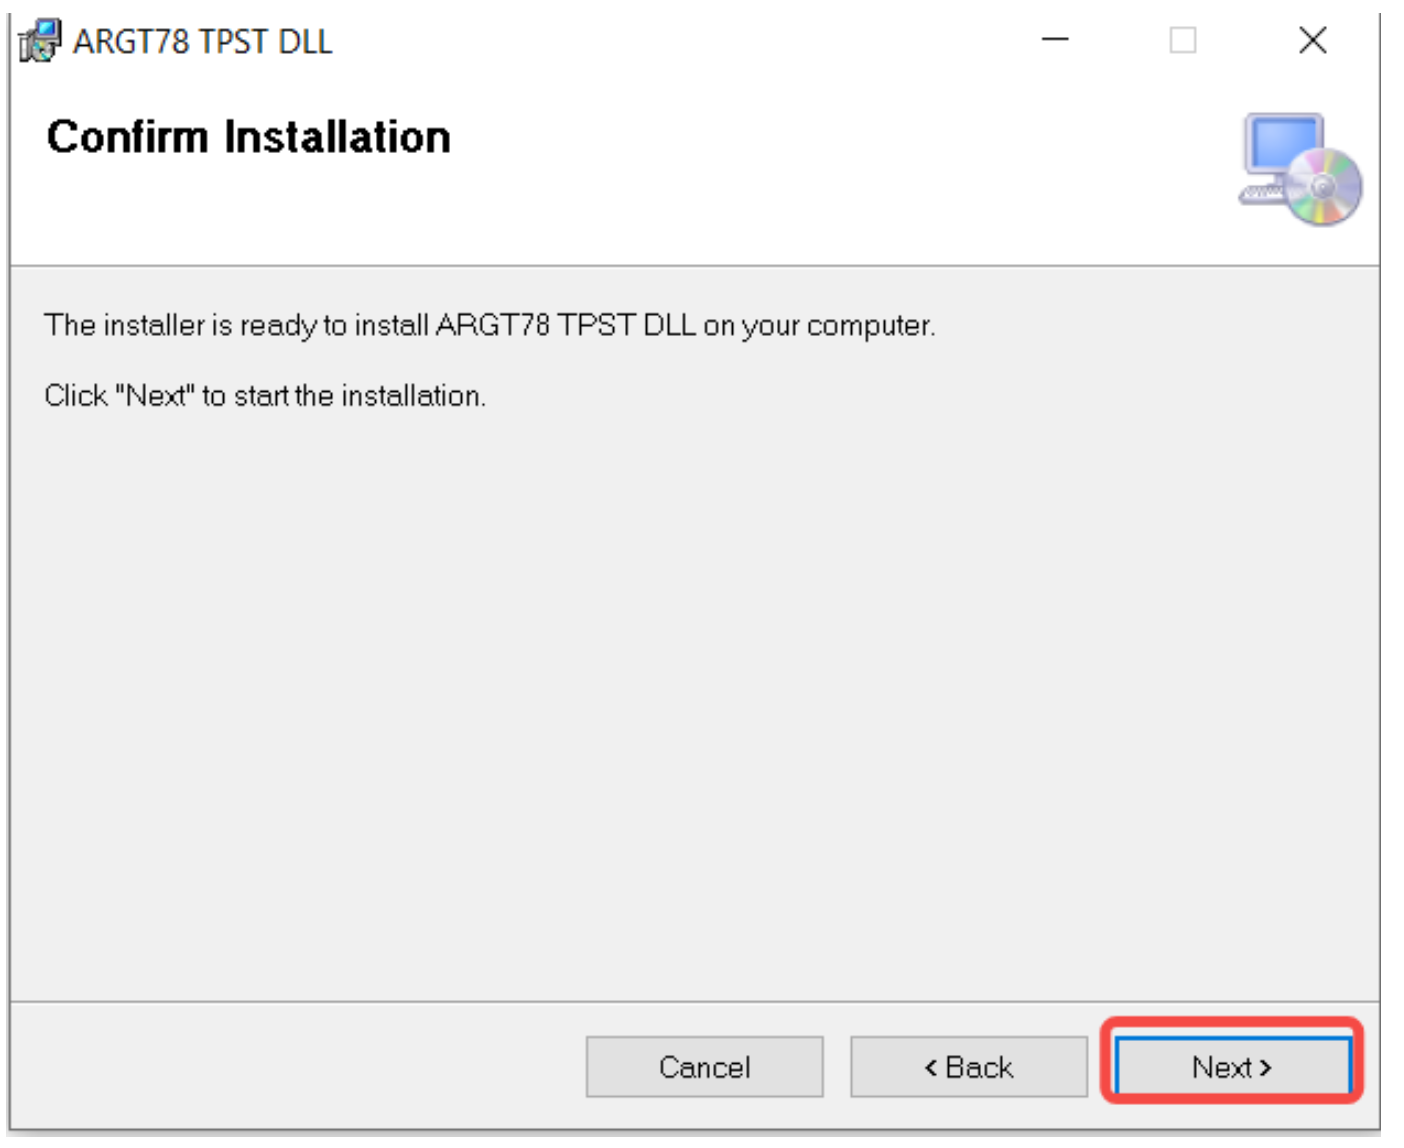Minimize the ARGT78 TPST DLL installer window
The width and height of the screenshot is (1404, 1148).
point(1055,40)
